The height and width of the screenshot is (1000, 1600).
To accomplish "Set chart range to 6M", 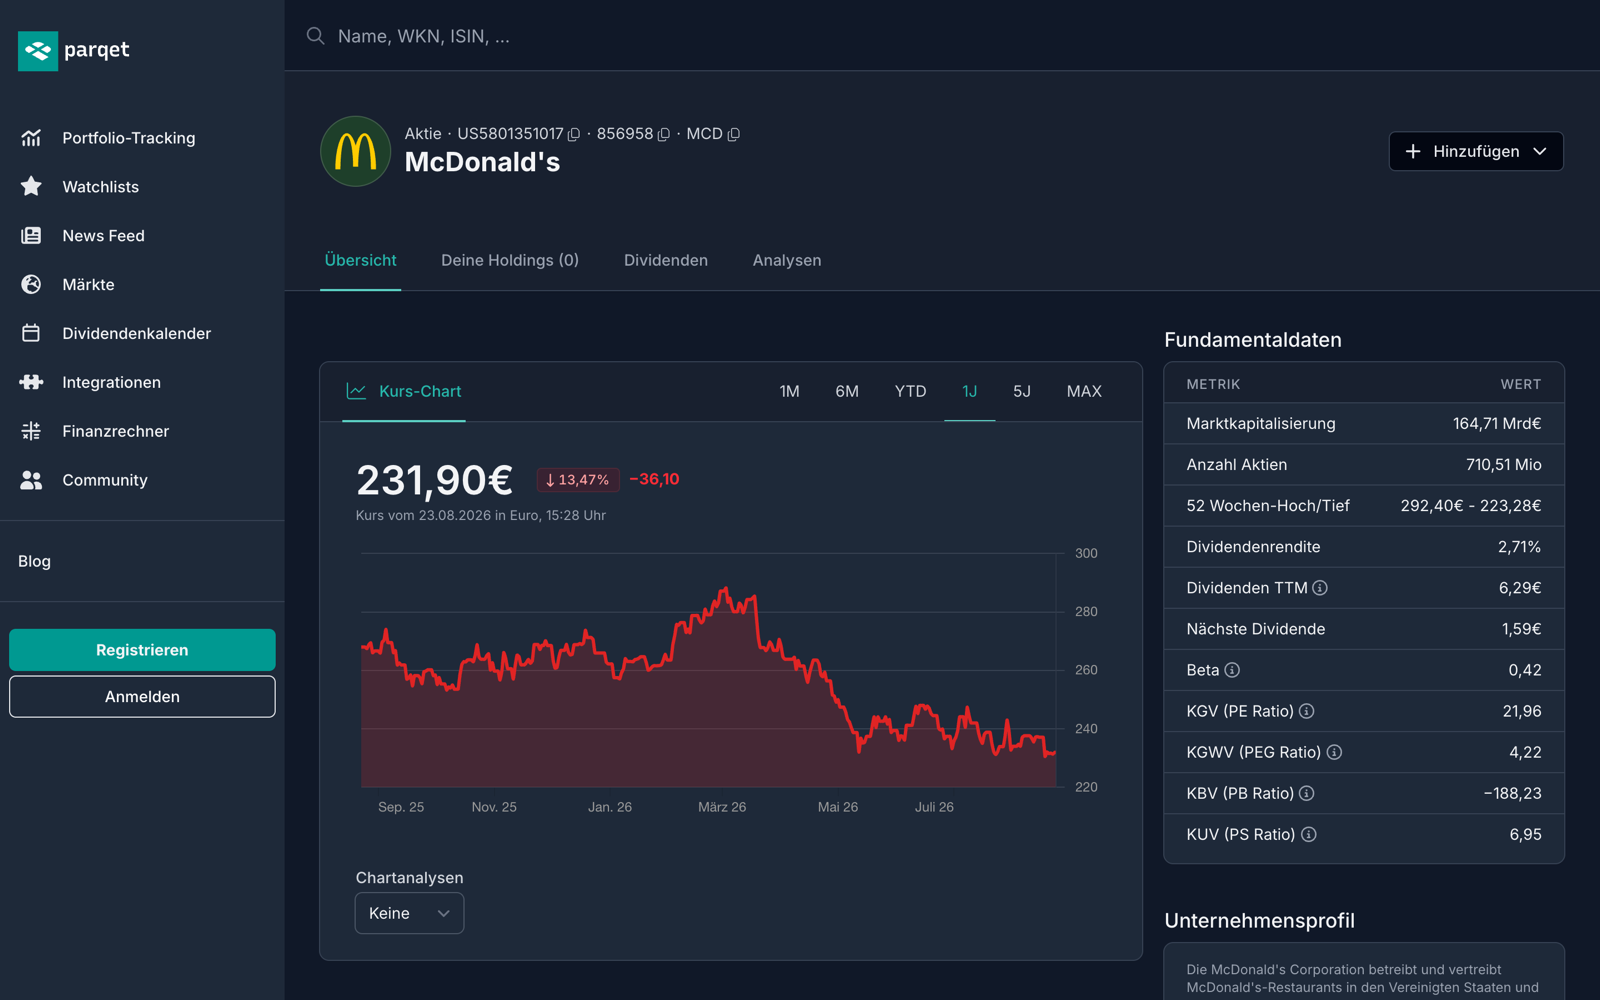I will pos(847,391).
